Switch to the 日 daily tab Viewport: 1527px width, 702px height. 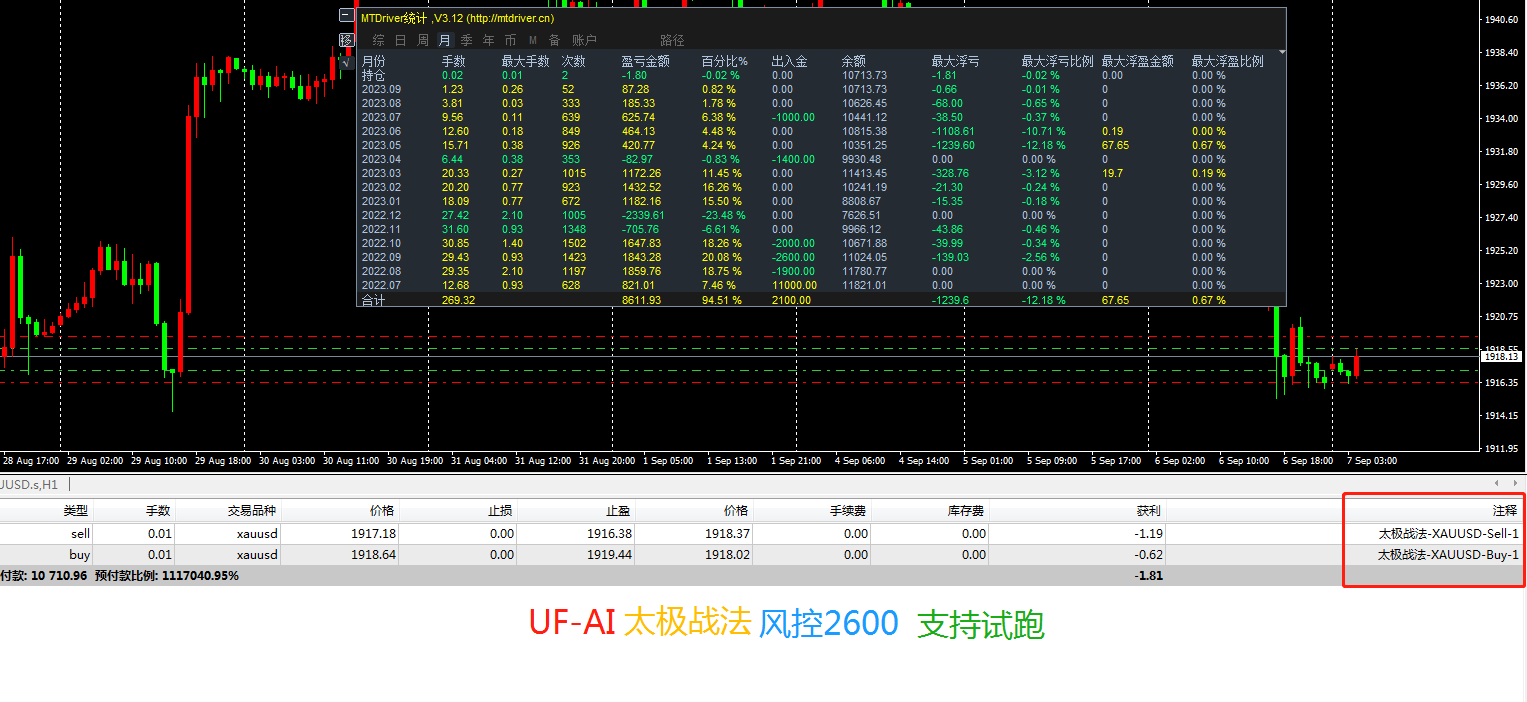pos(400,41)
